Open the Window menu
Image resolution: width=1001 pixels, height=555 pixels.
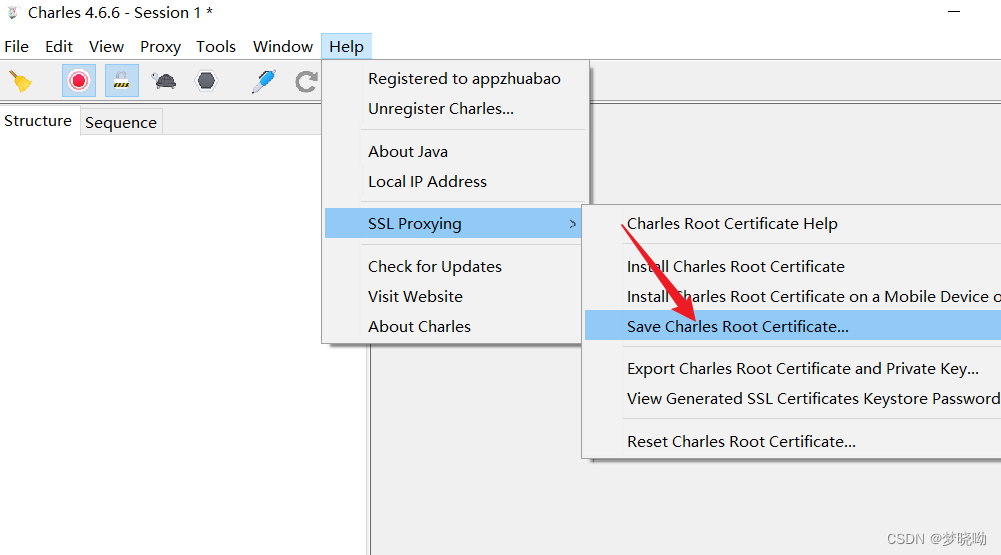(x=283, y=47)
